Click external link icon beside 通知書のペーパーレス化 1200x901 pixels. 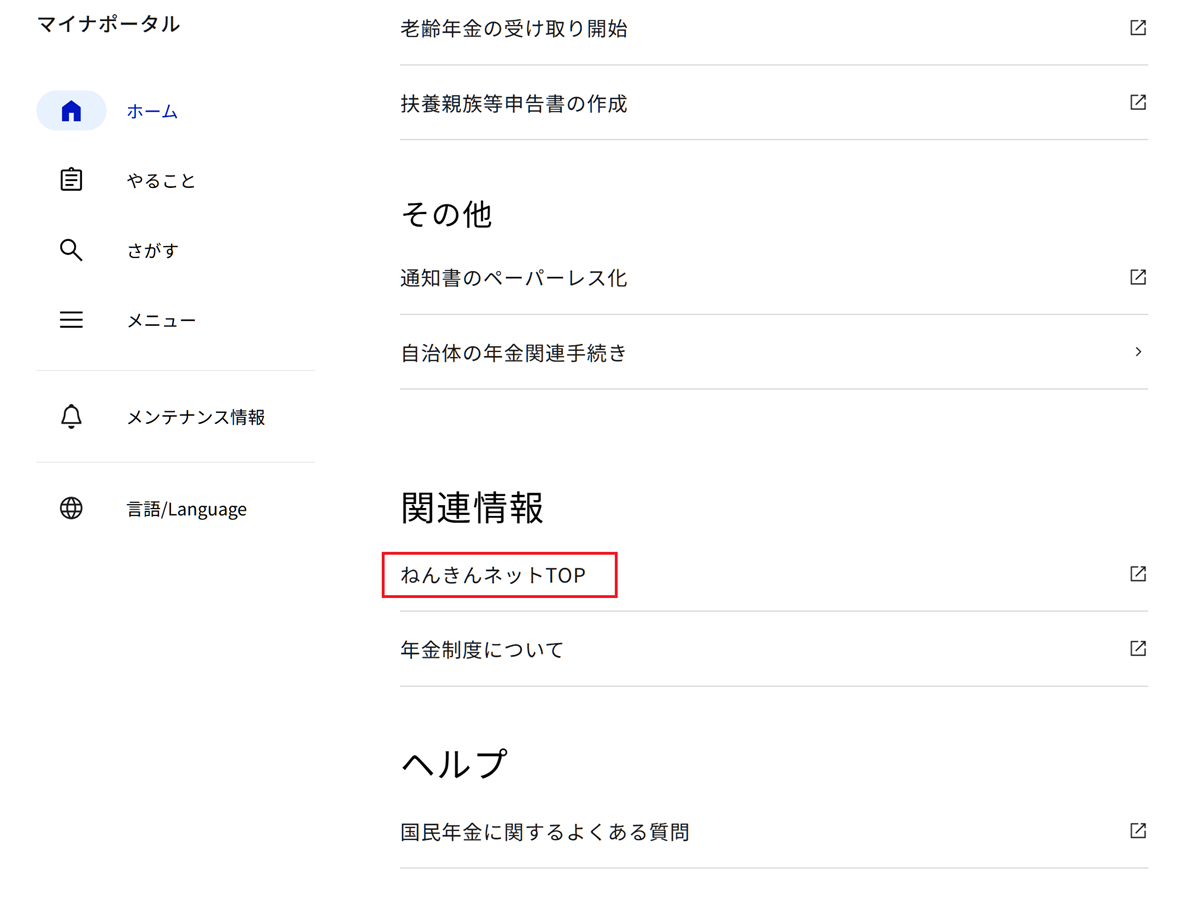[x=1137, y=277]
